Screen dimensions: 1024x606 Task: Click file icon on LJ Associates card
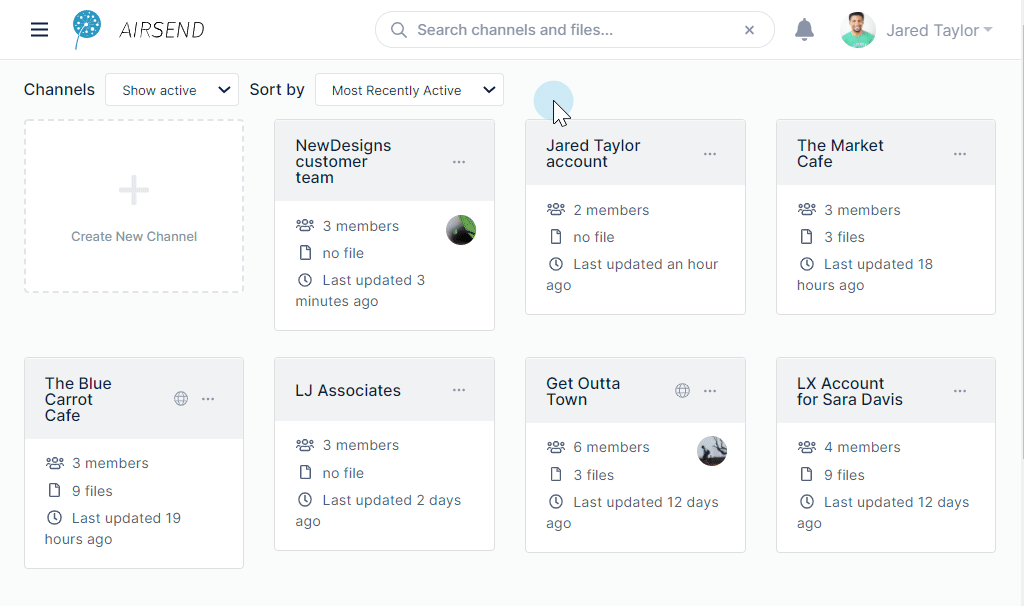(305, 472)
